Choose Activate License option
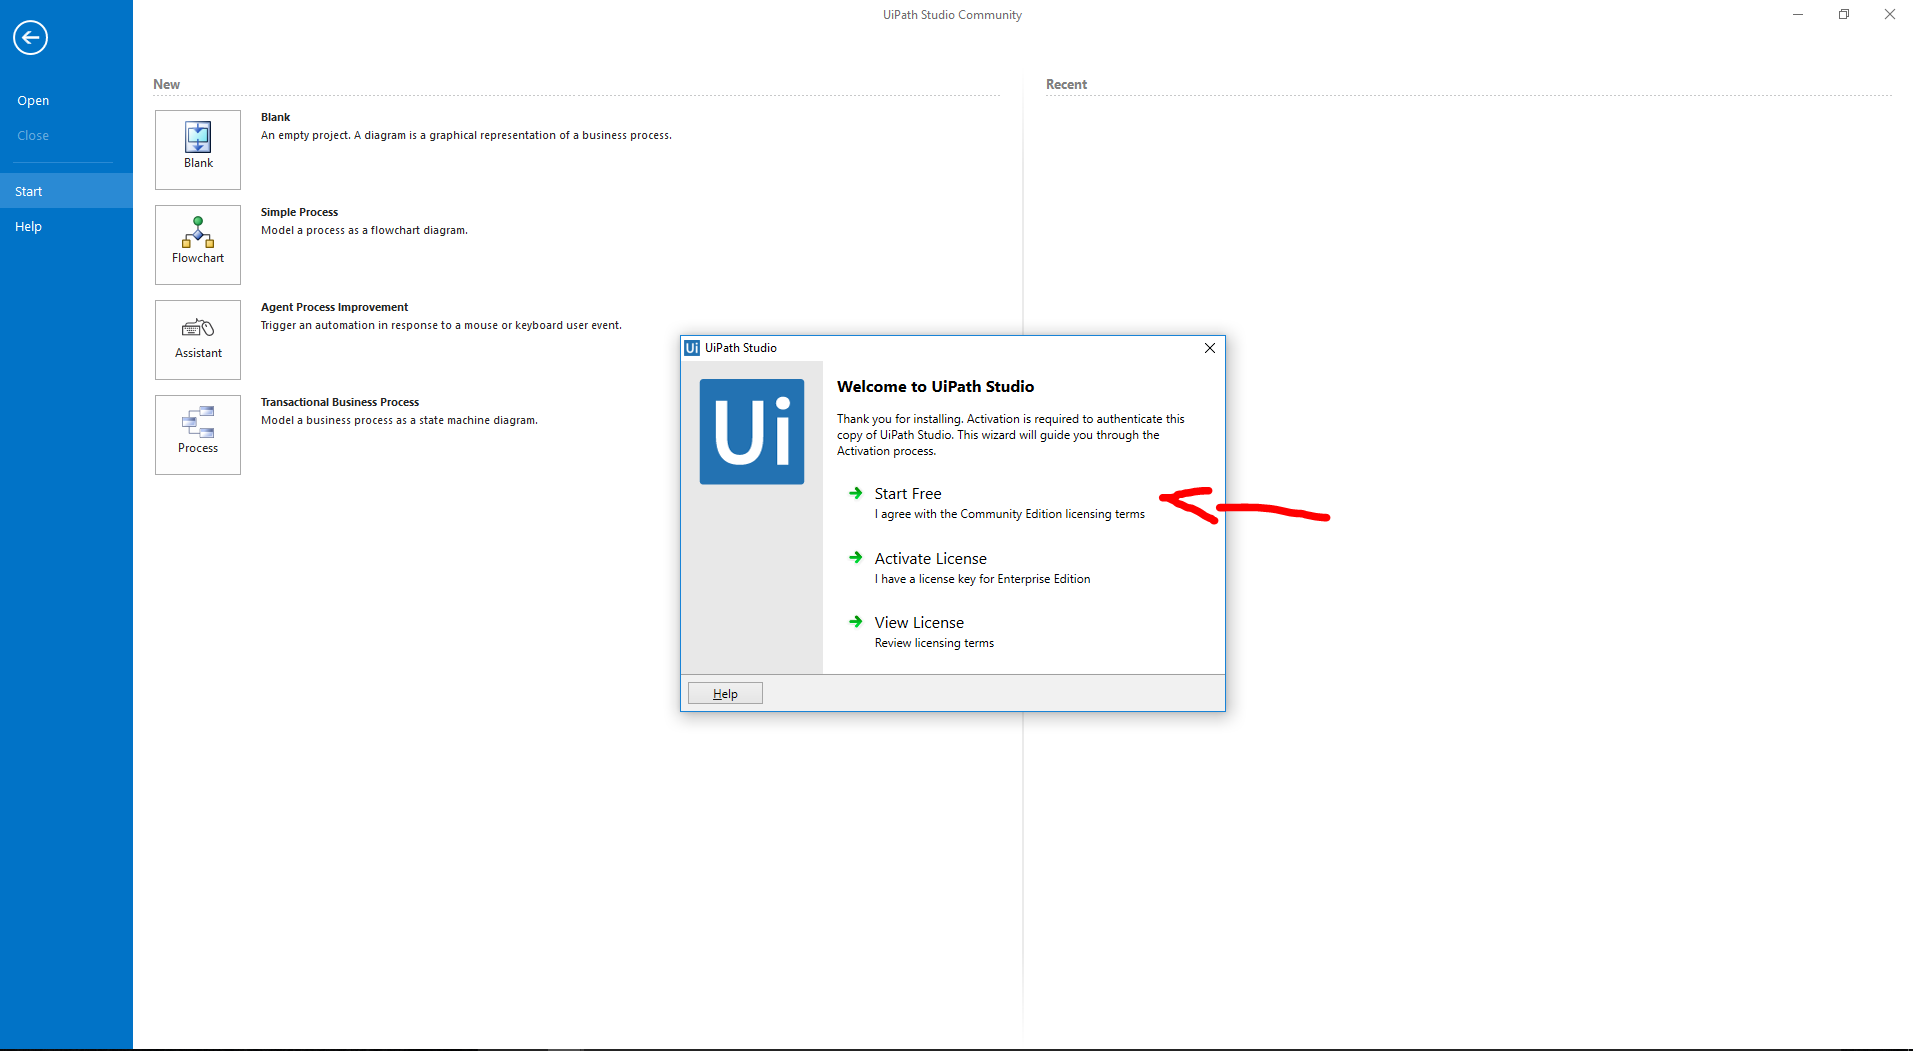Screen dimensions: 1913x1051 coord(930,559)
